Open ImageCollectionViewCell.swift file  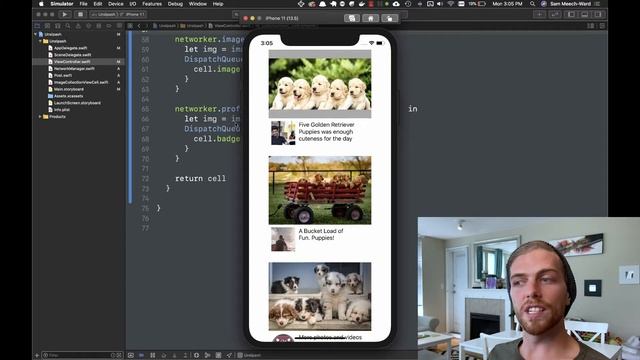[x=81, y=82]
